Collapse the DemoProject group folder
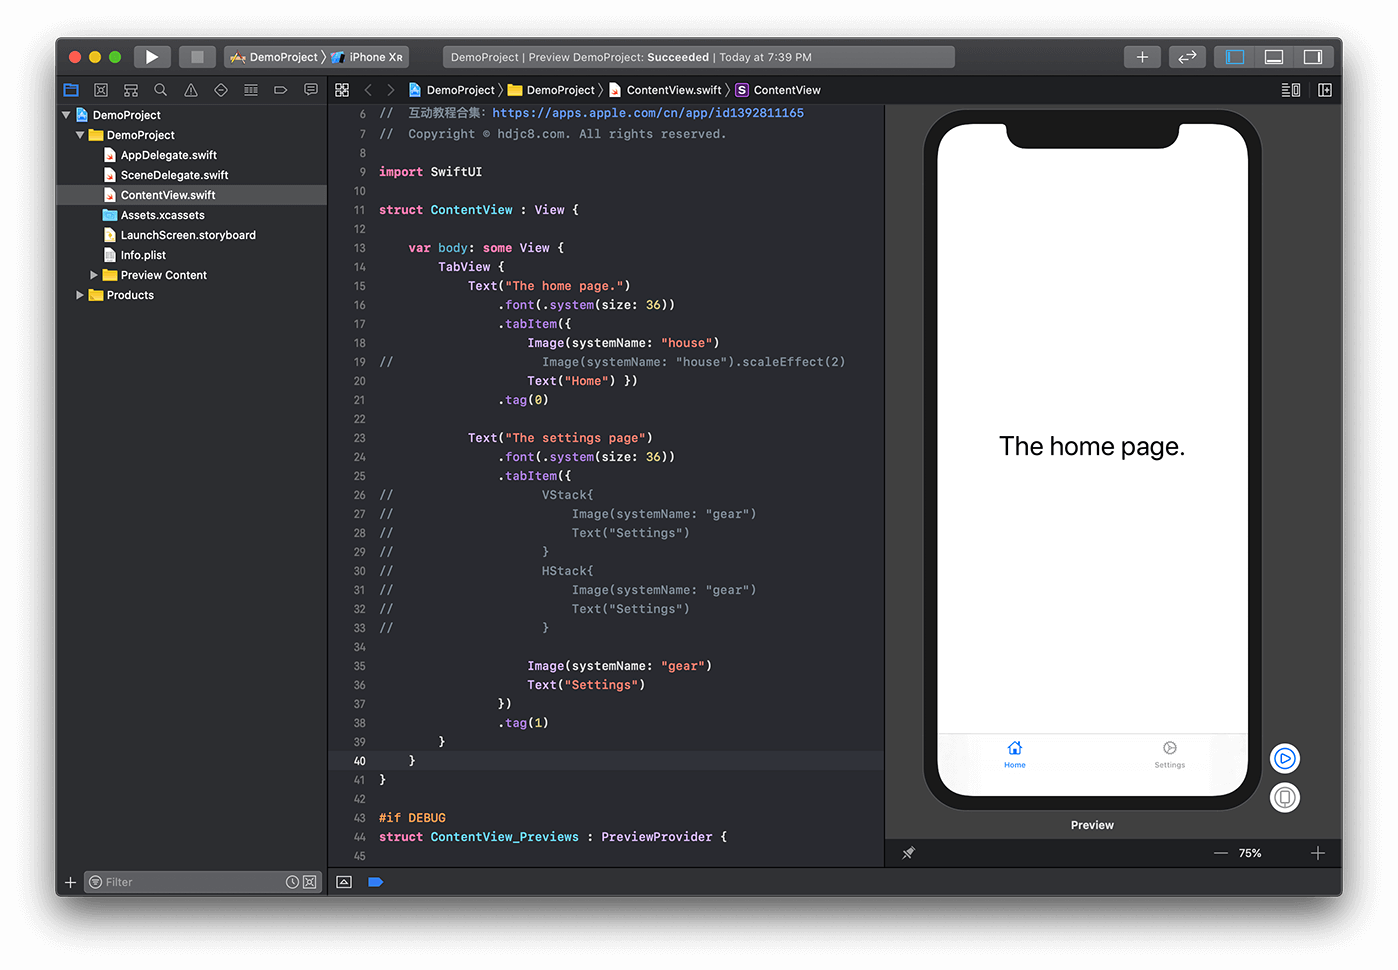1398x970 pixels. click(80, 135)
